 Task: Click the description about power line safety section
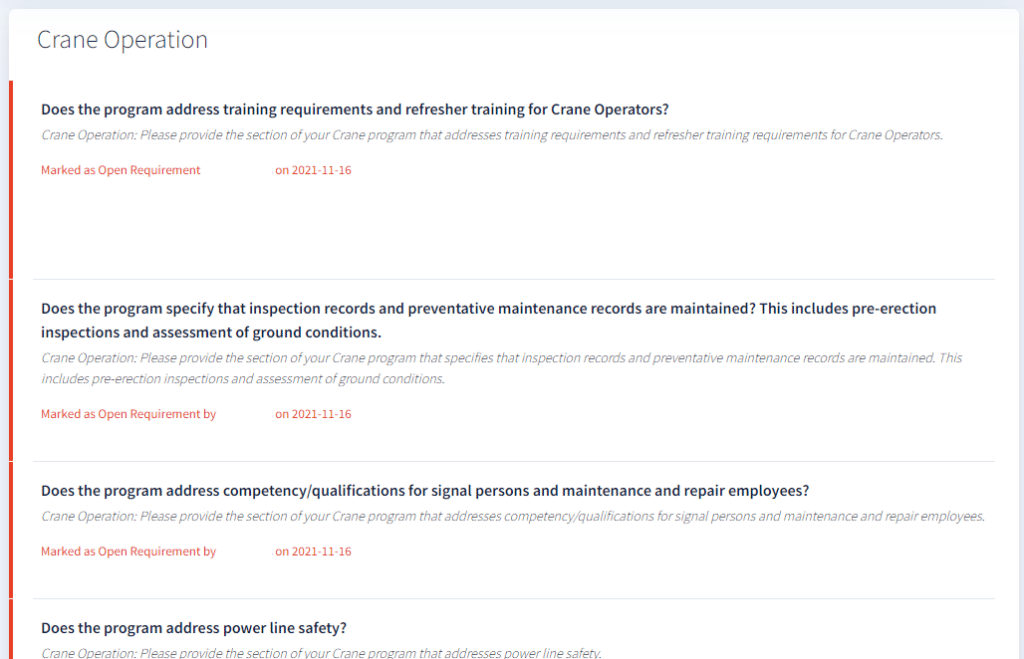pyautogui.click(x=321, y=652)
